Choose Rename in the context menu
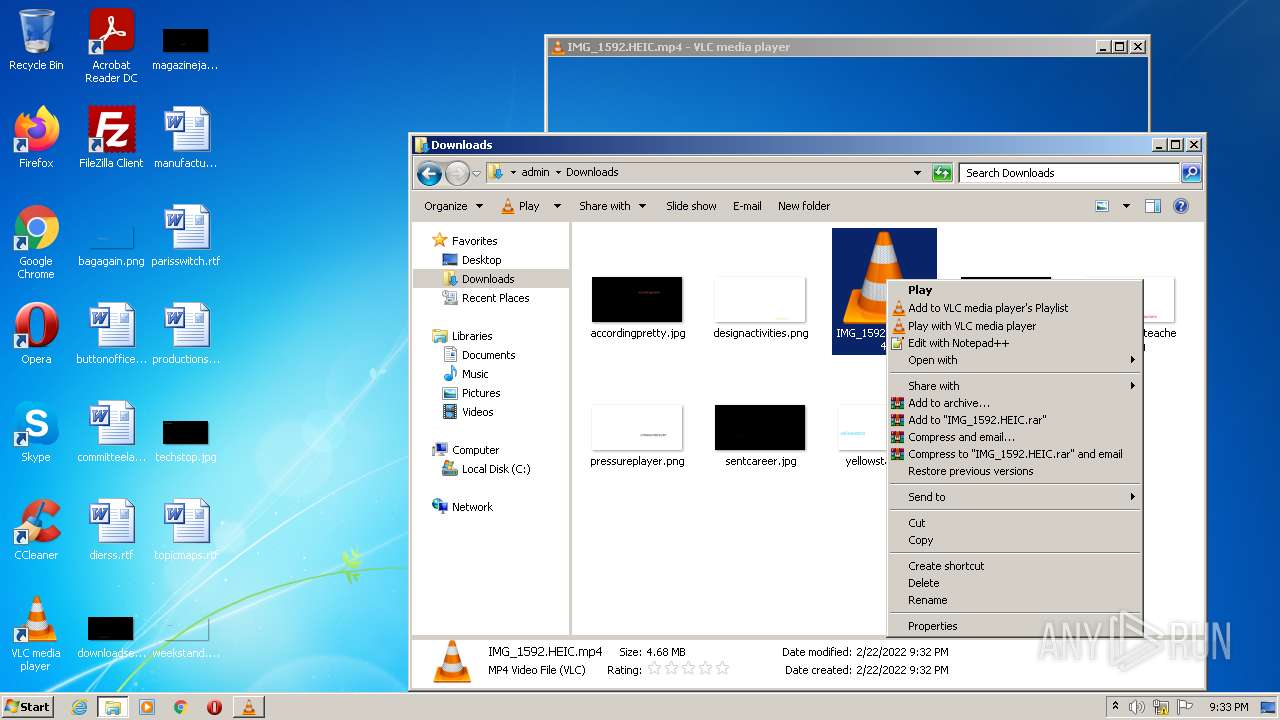This screenshot has height=720, width=1280. (x=1014, y=600)
